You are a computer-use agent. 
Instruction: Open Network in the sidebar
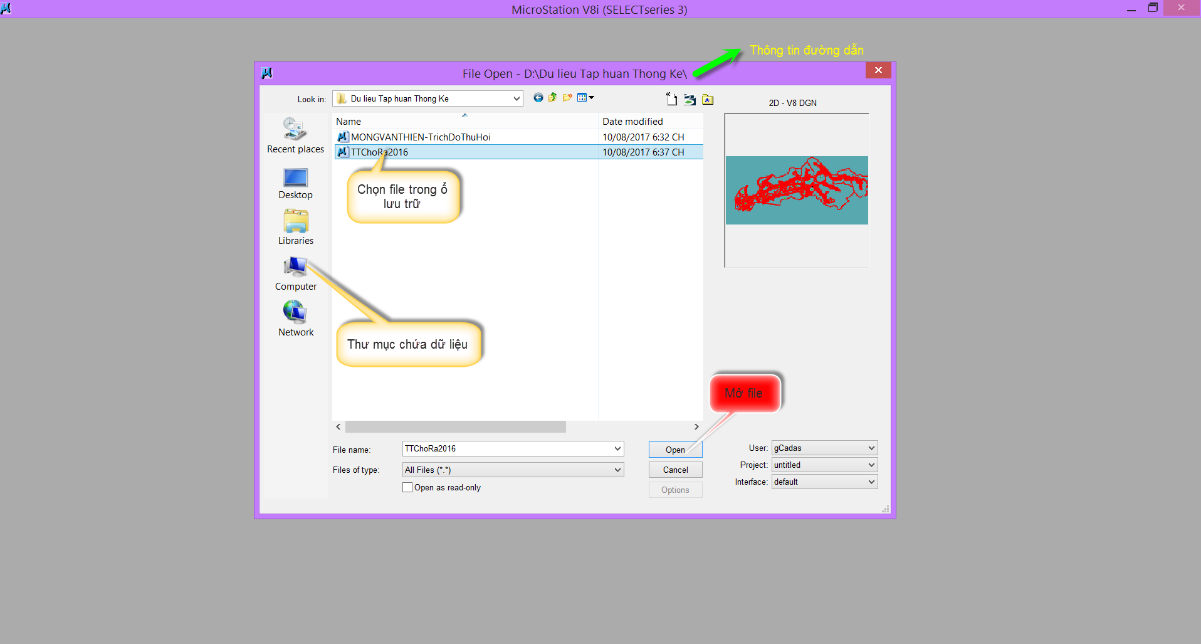coord(295,319)
